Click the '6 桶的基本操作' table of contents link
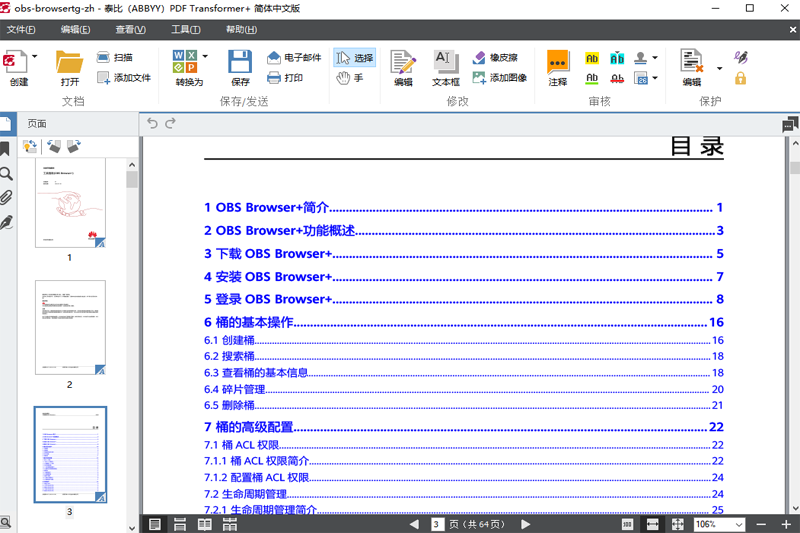 coord(248,322)
